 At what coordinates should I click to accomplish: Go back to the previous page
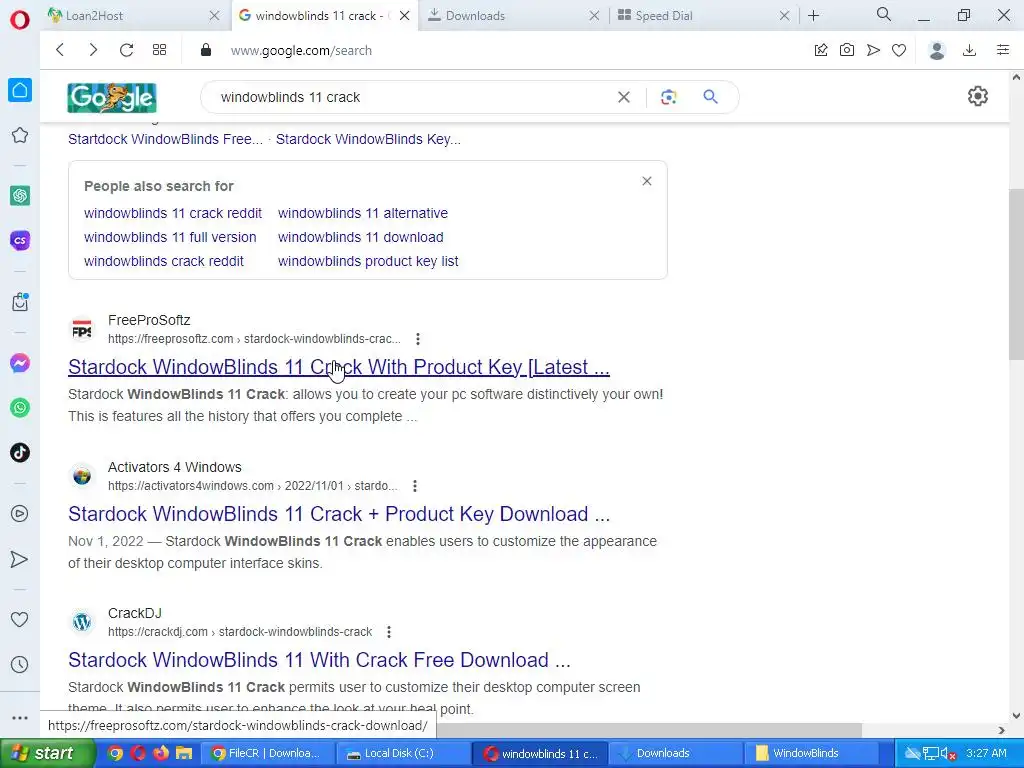[60, 50]
